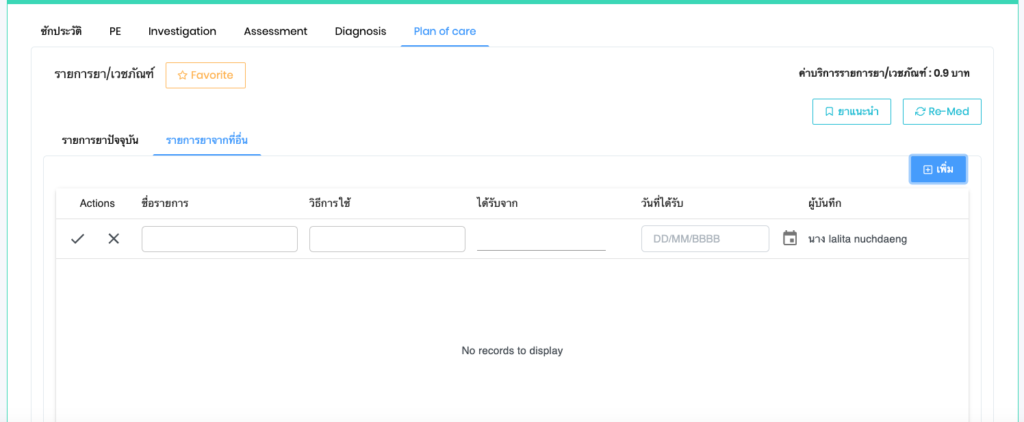The image size is (1024, 422).
Task: Focus the ชื่อรายการ text input in the row
Action: [x=220, y=239]
